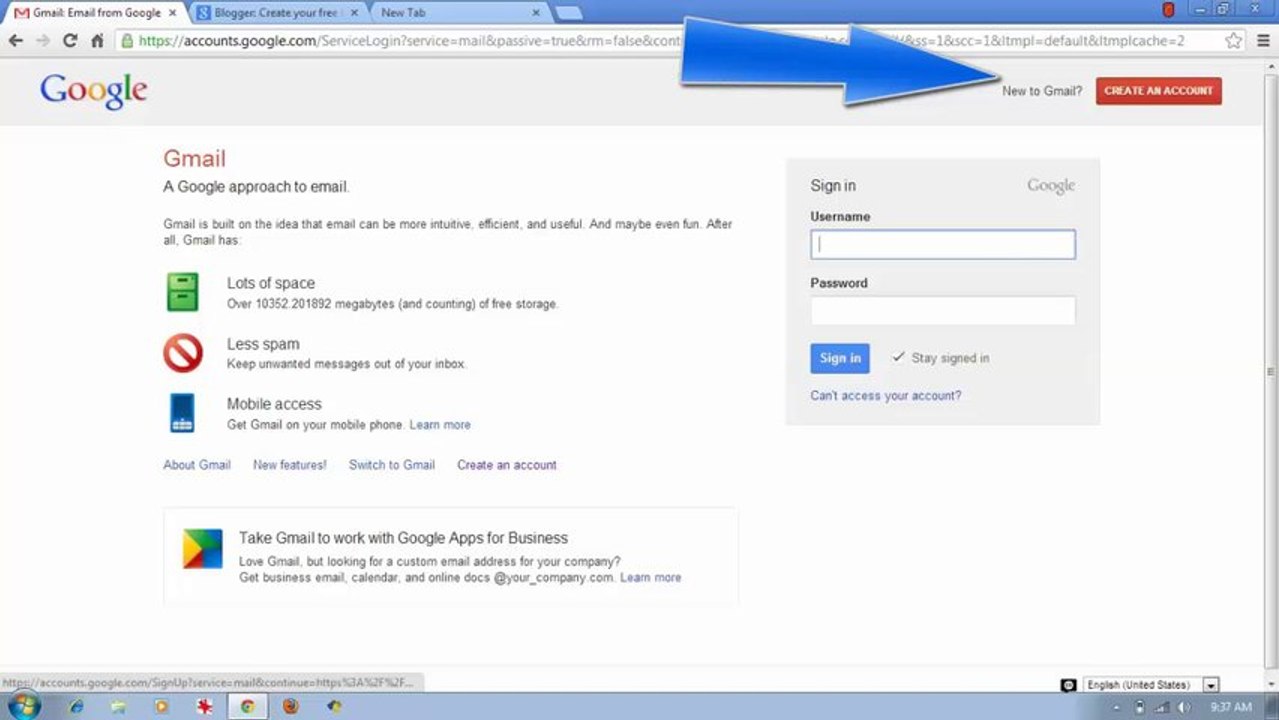The height and width of the screenshot is (720, 1279).
Task: Open the Chrome menu icon
Action: [x=1263, y=41]
